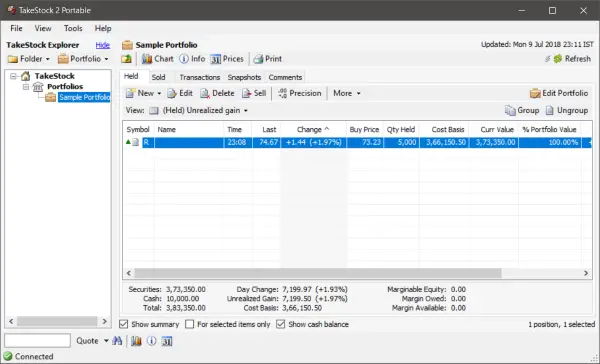Group the selected positions

522,111
